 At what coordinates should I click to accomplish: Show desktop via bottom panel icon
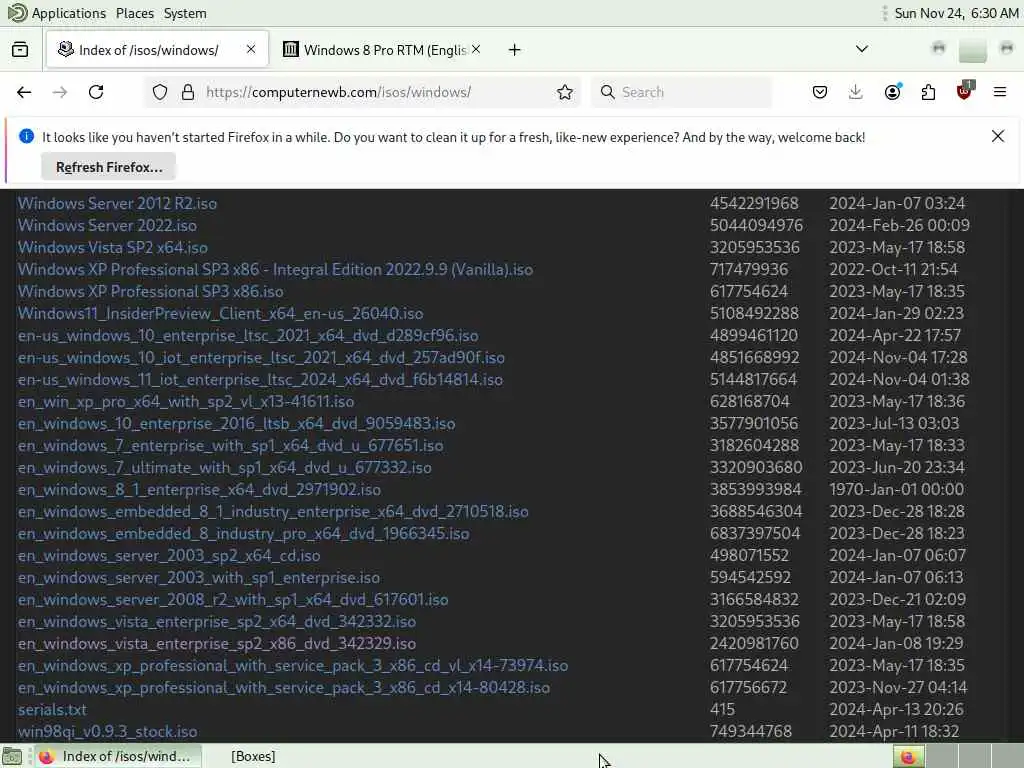pyautogui.click(x=12, y=756)
